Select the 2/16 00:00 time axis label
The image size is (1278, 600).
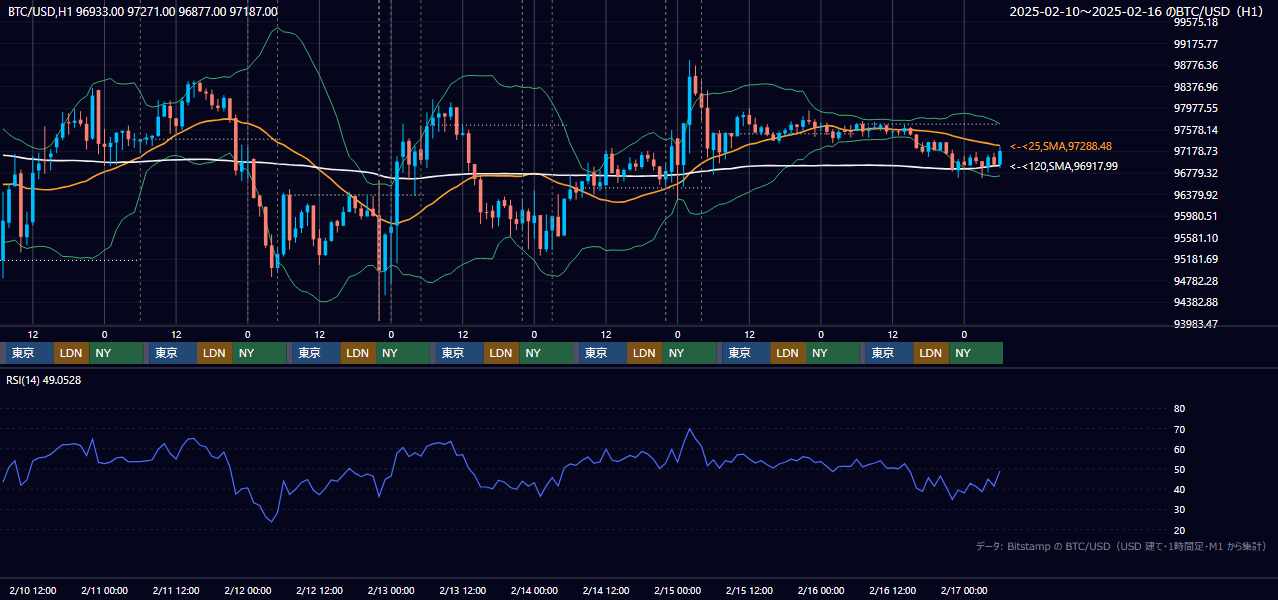[x=821, y=590]
